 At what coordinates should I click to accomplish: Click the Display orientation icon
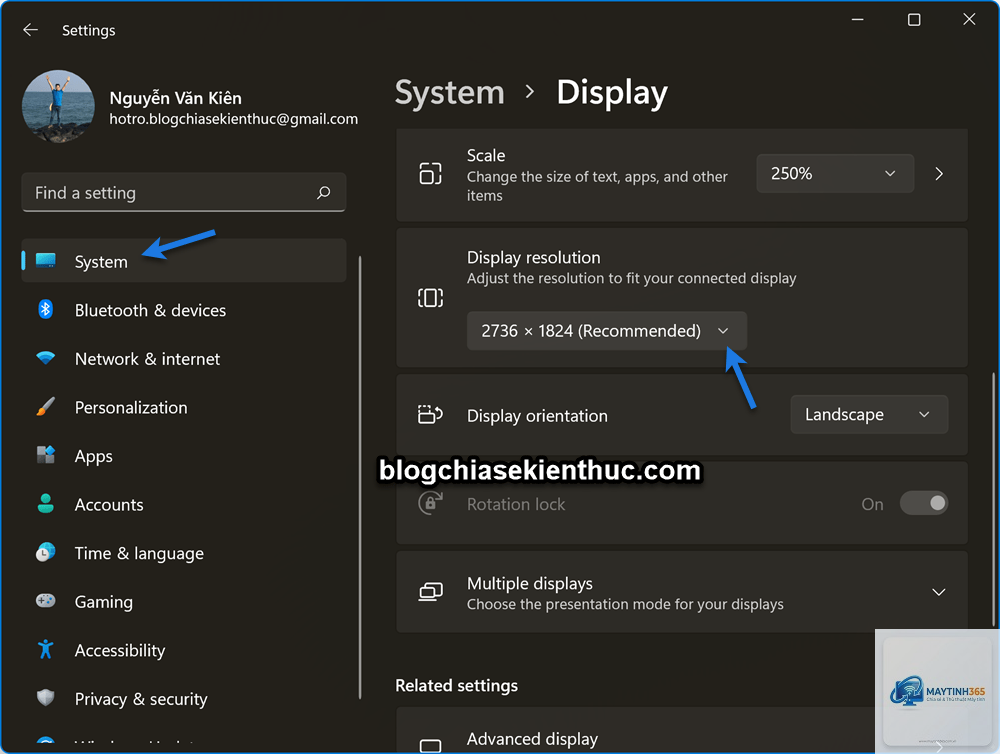click(430, 415)
